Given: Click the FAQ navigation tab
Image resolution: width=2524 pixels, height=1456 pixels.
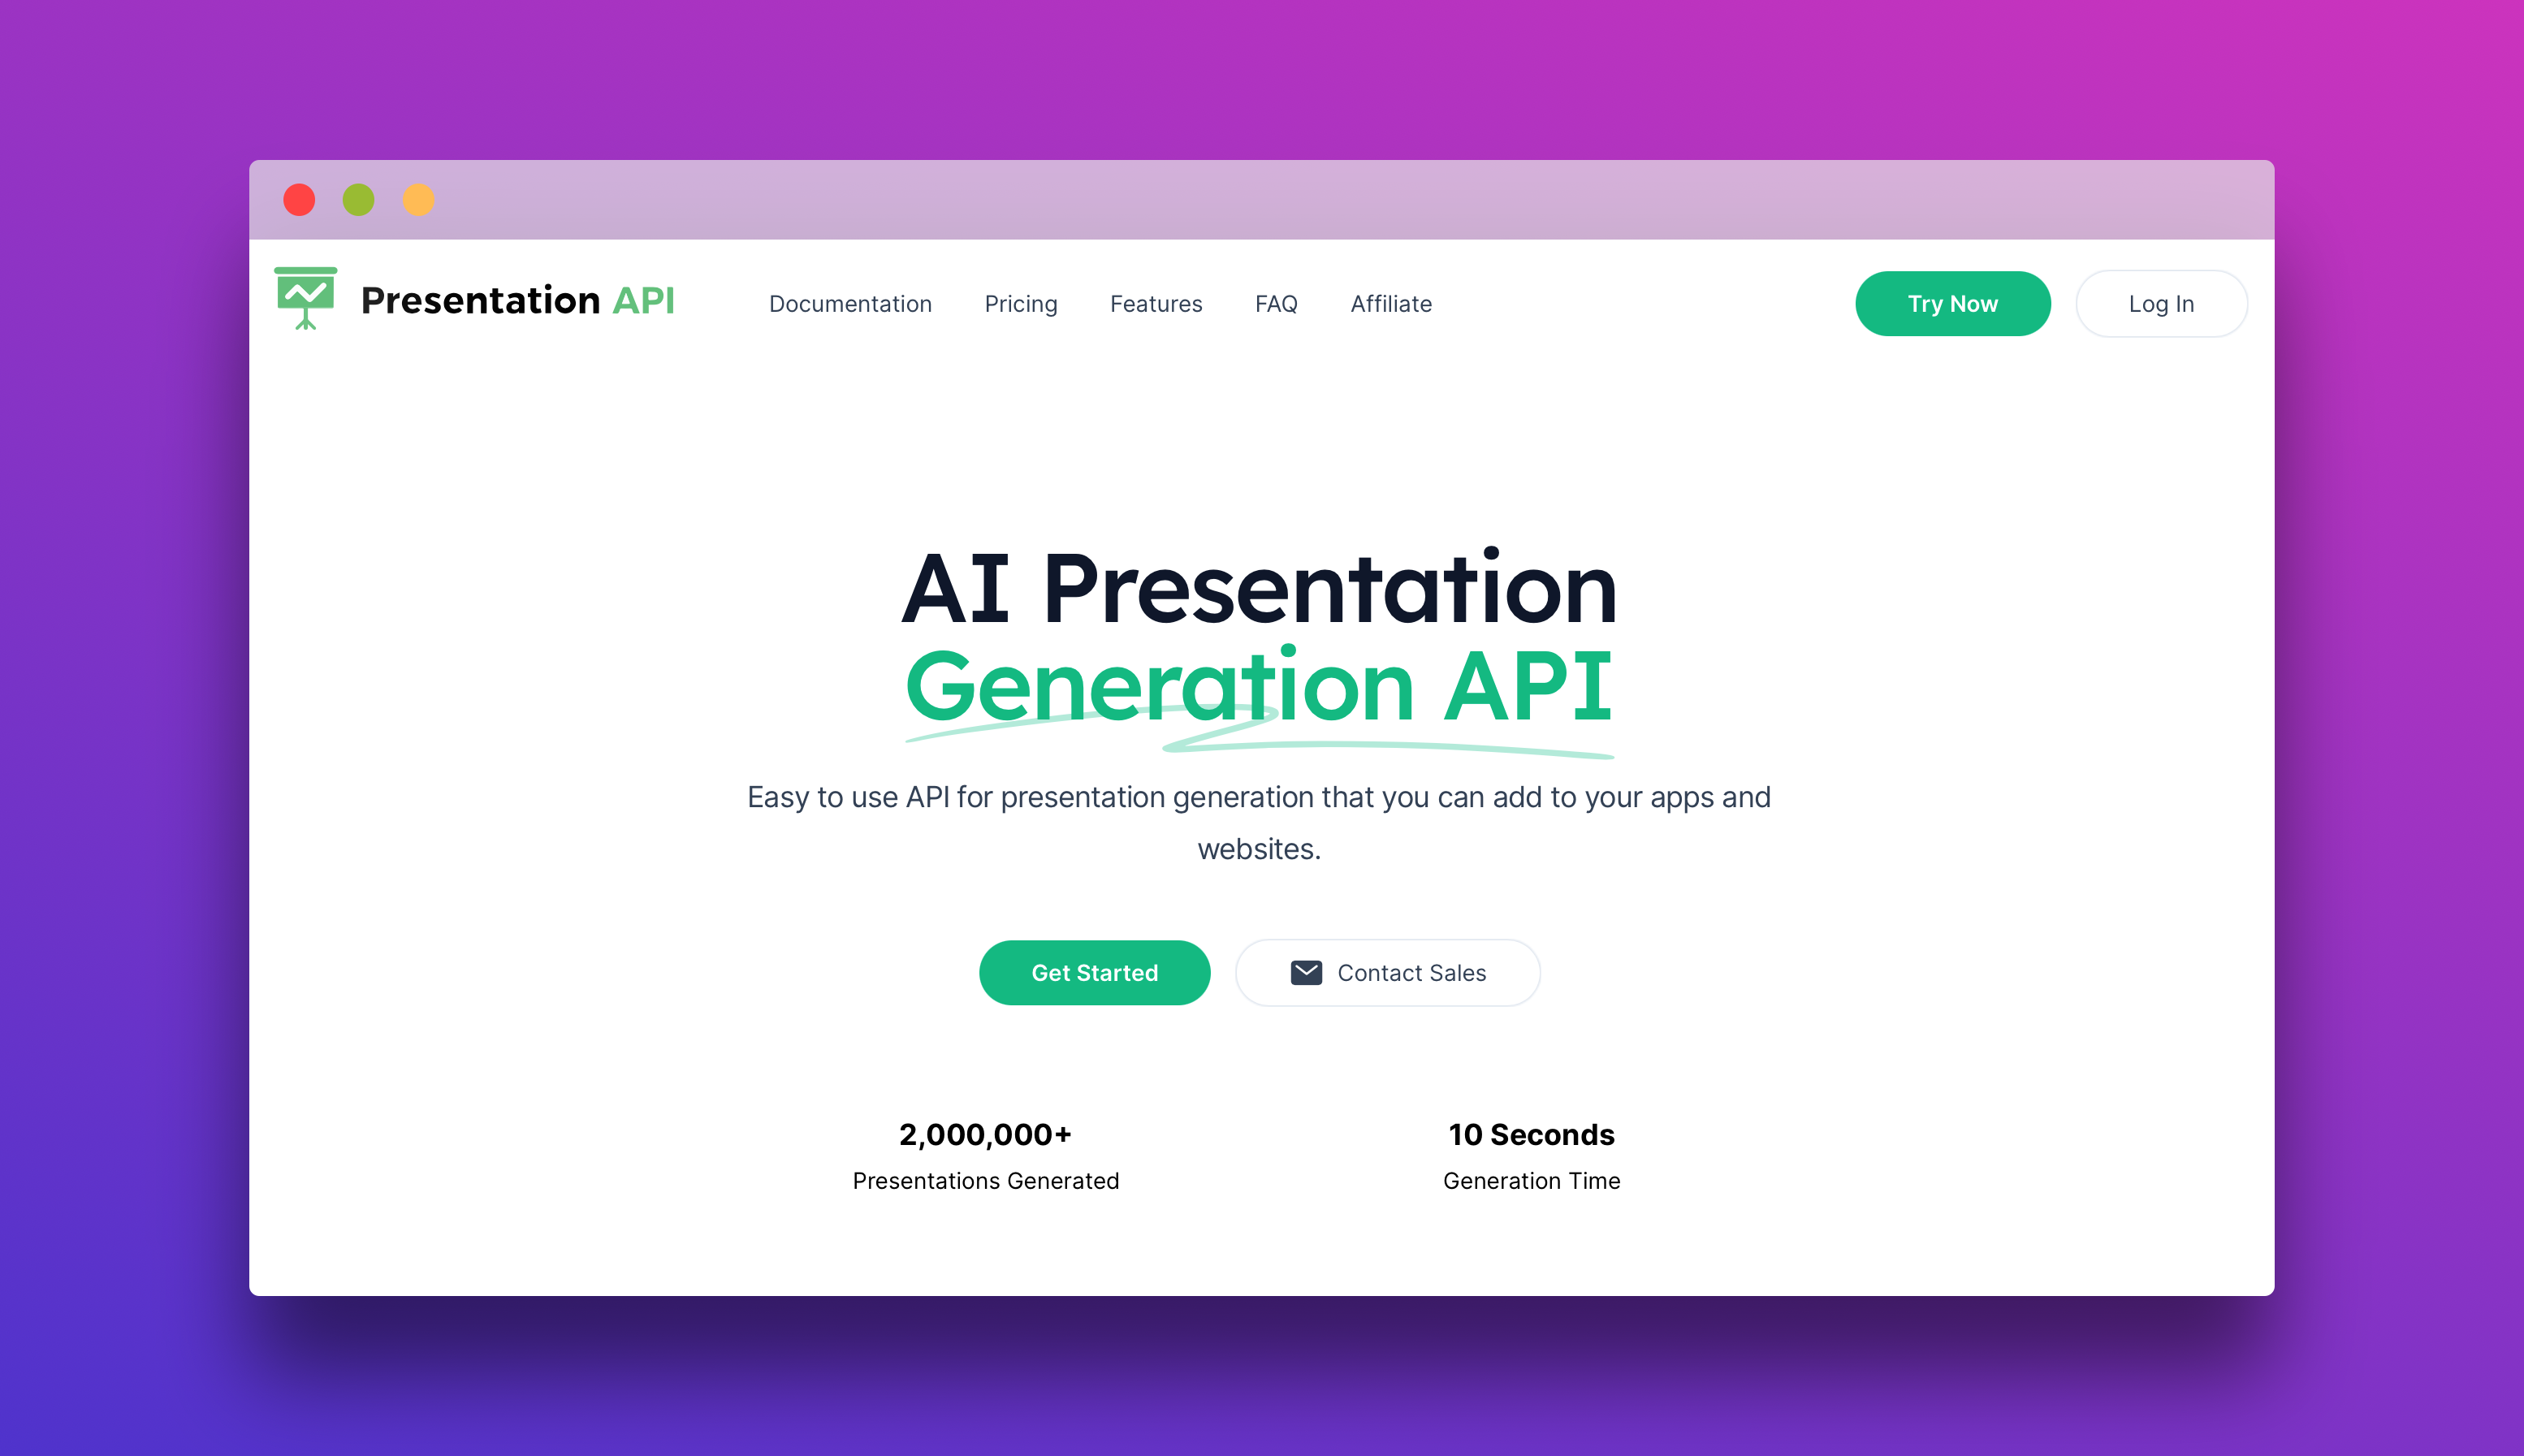Looking at the screenshot, I should pyautogui.click(x=1277, y=304).
